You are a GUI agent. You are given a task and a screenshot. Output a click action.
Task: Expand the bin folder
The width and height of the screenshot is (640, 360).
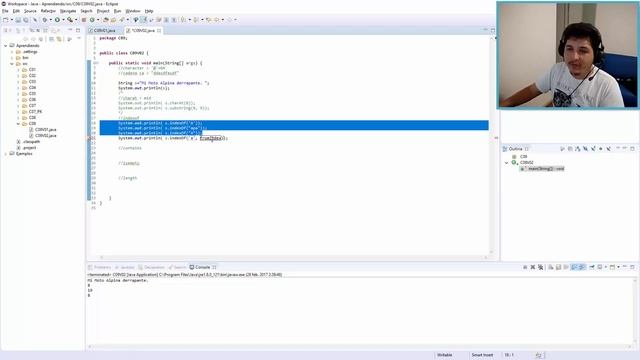12,58
